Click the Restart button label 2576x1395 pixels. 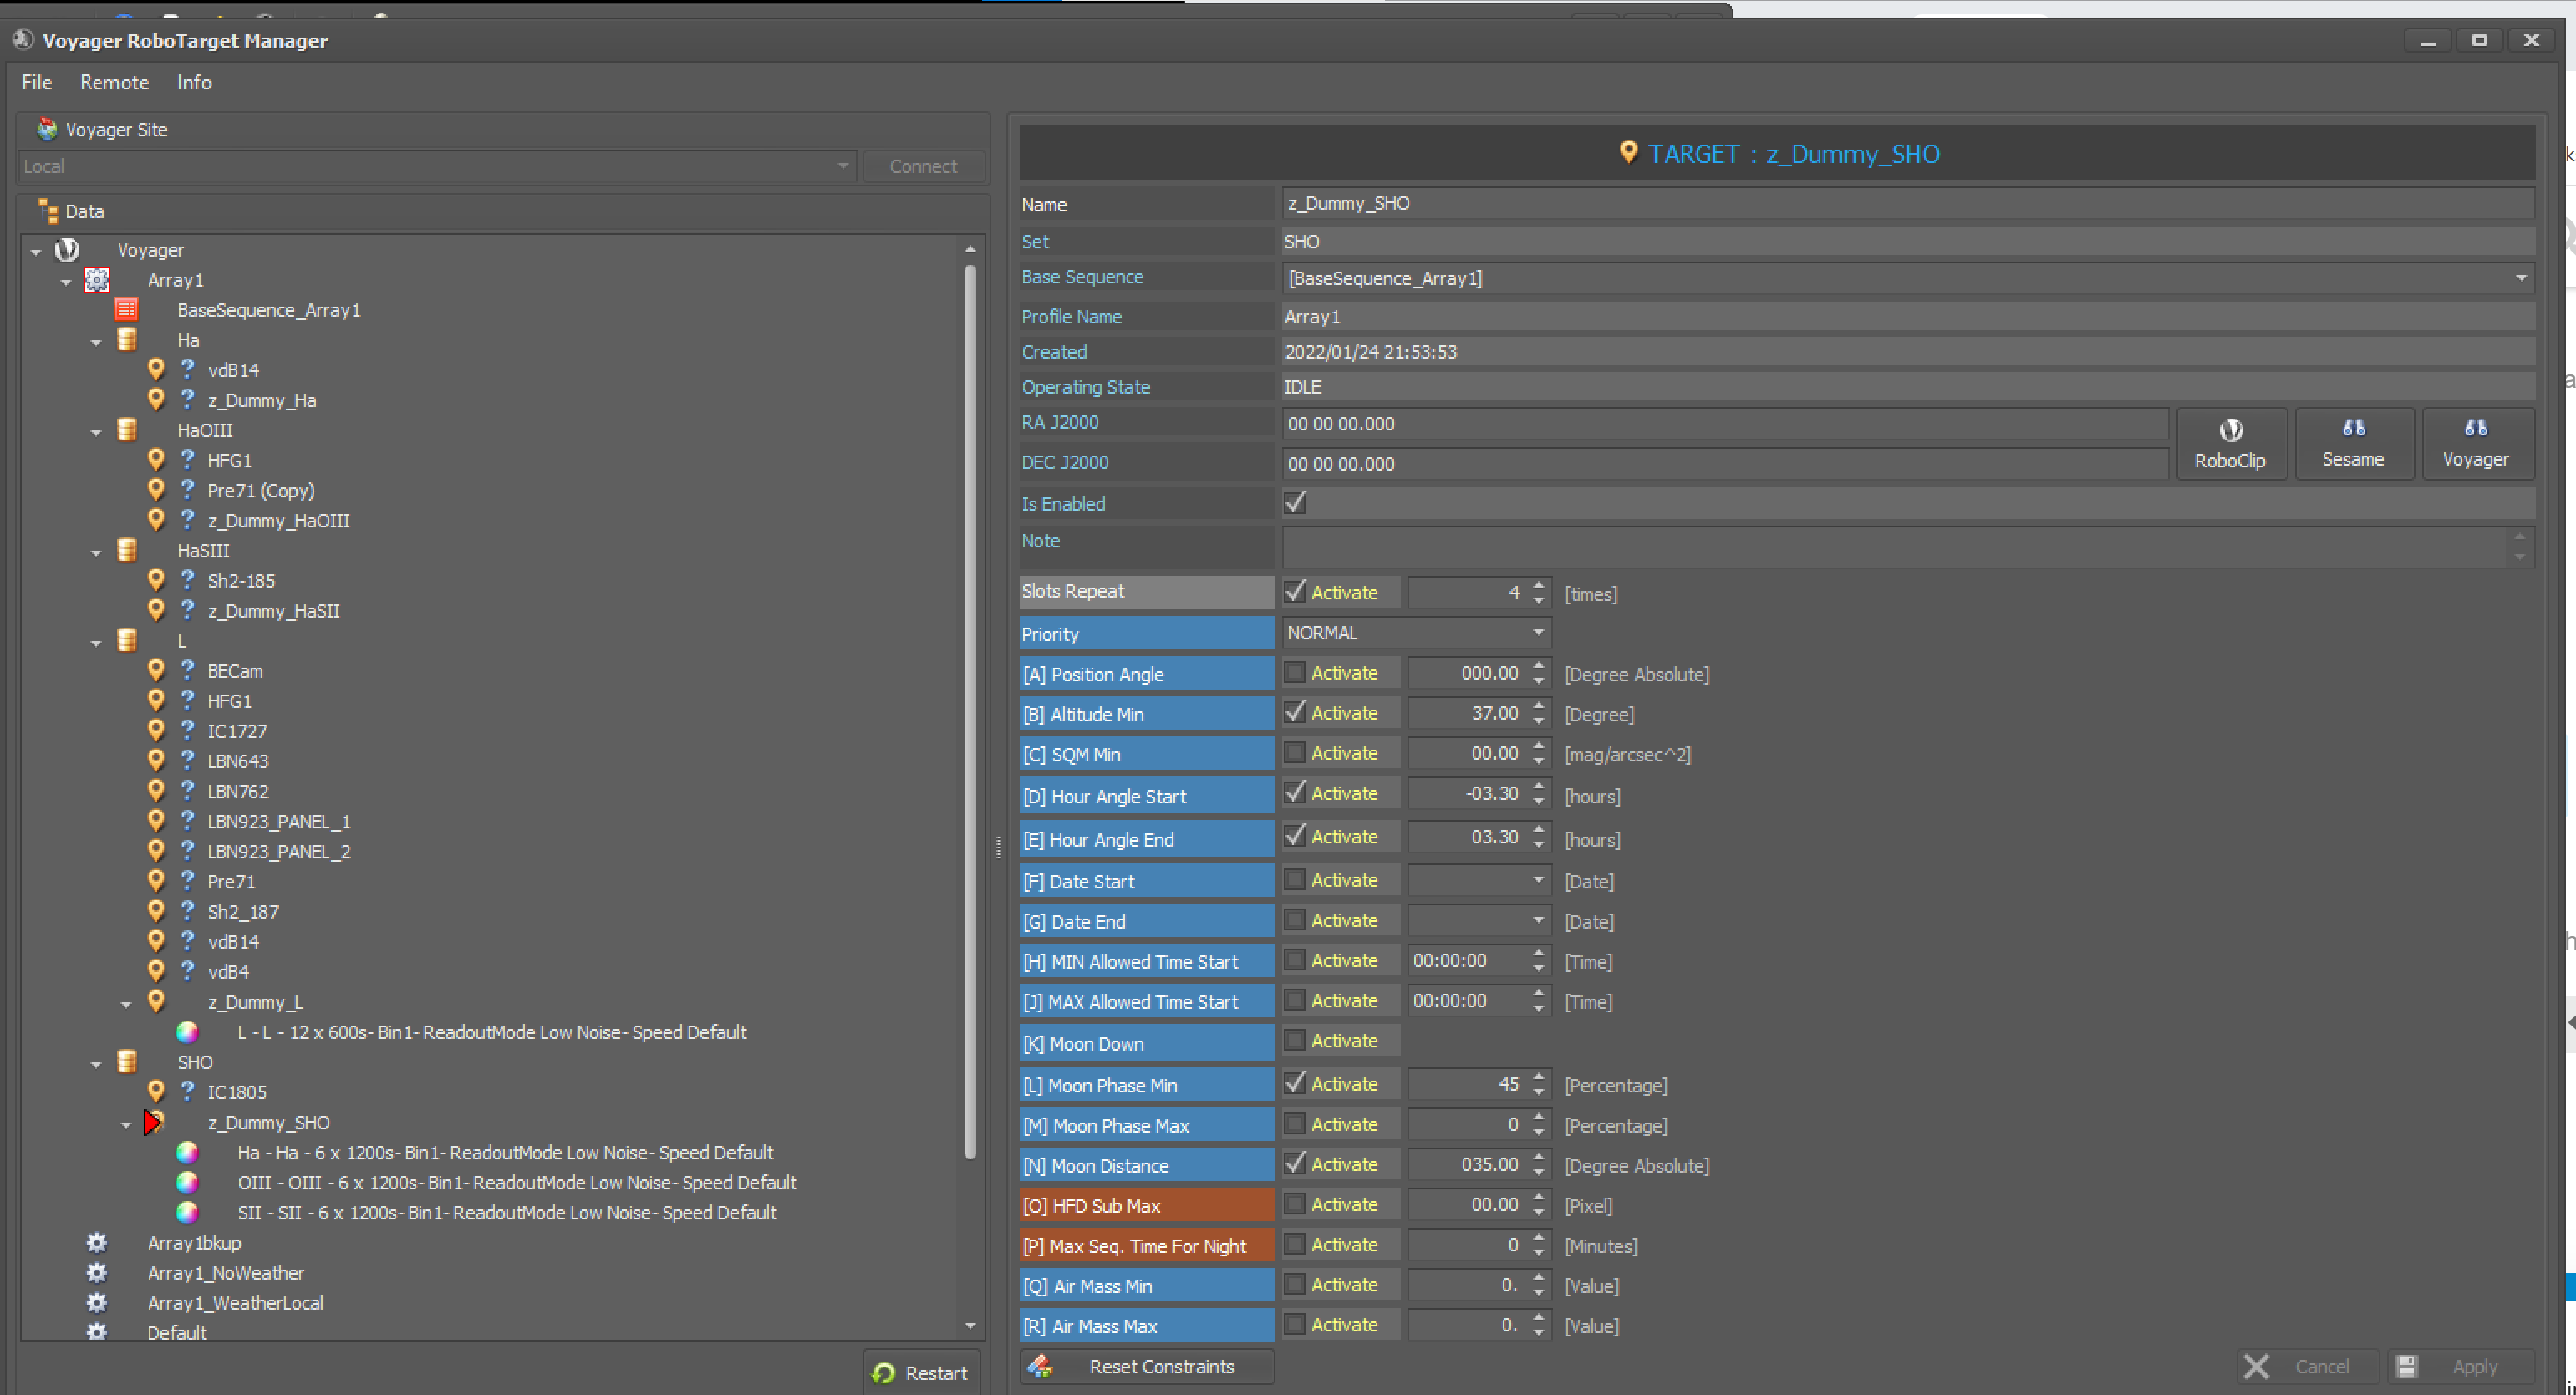(x=936, y=1373)
